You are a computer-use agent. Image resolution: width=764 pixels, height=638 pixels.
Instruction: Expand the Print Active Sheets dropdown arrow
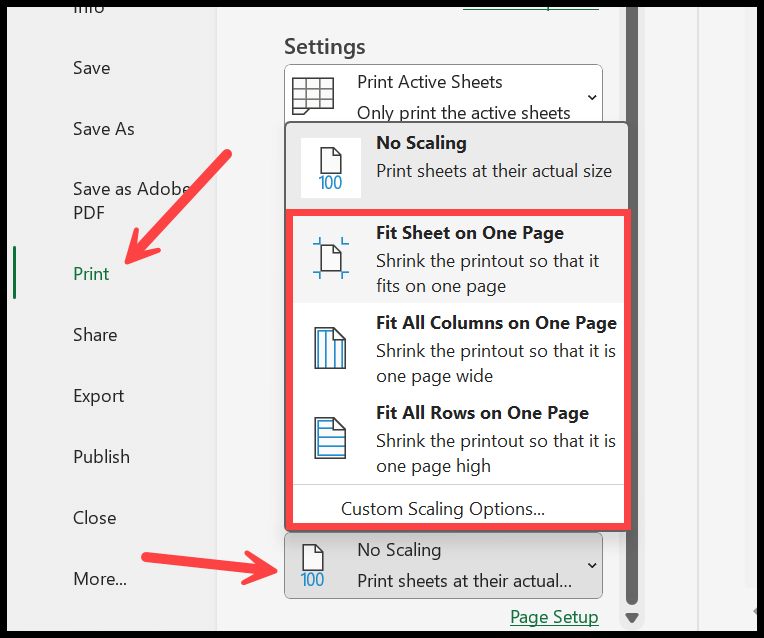[592, 97]
